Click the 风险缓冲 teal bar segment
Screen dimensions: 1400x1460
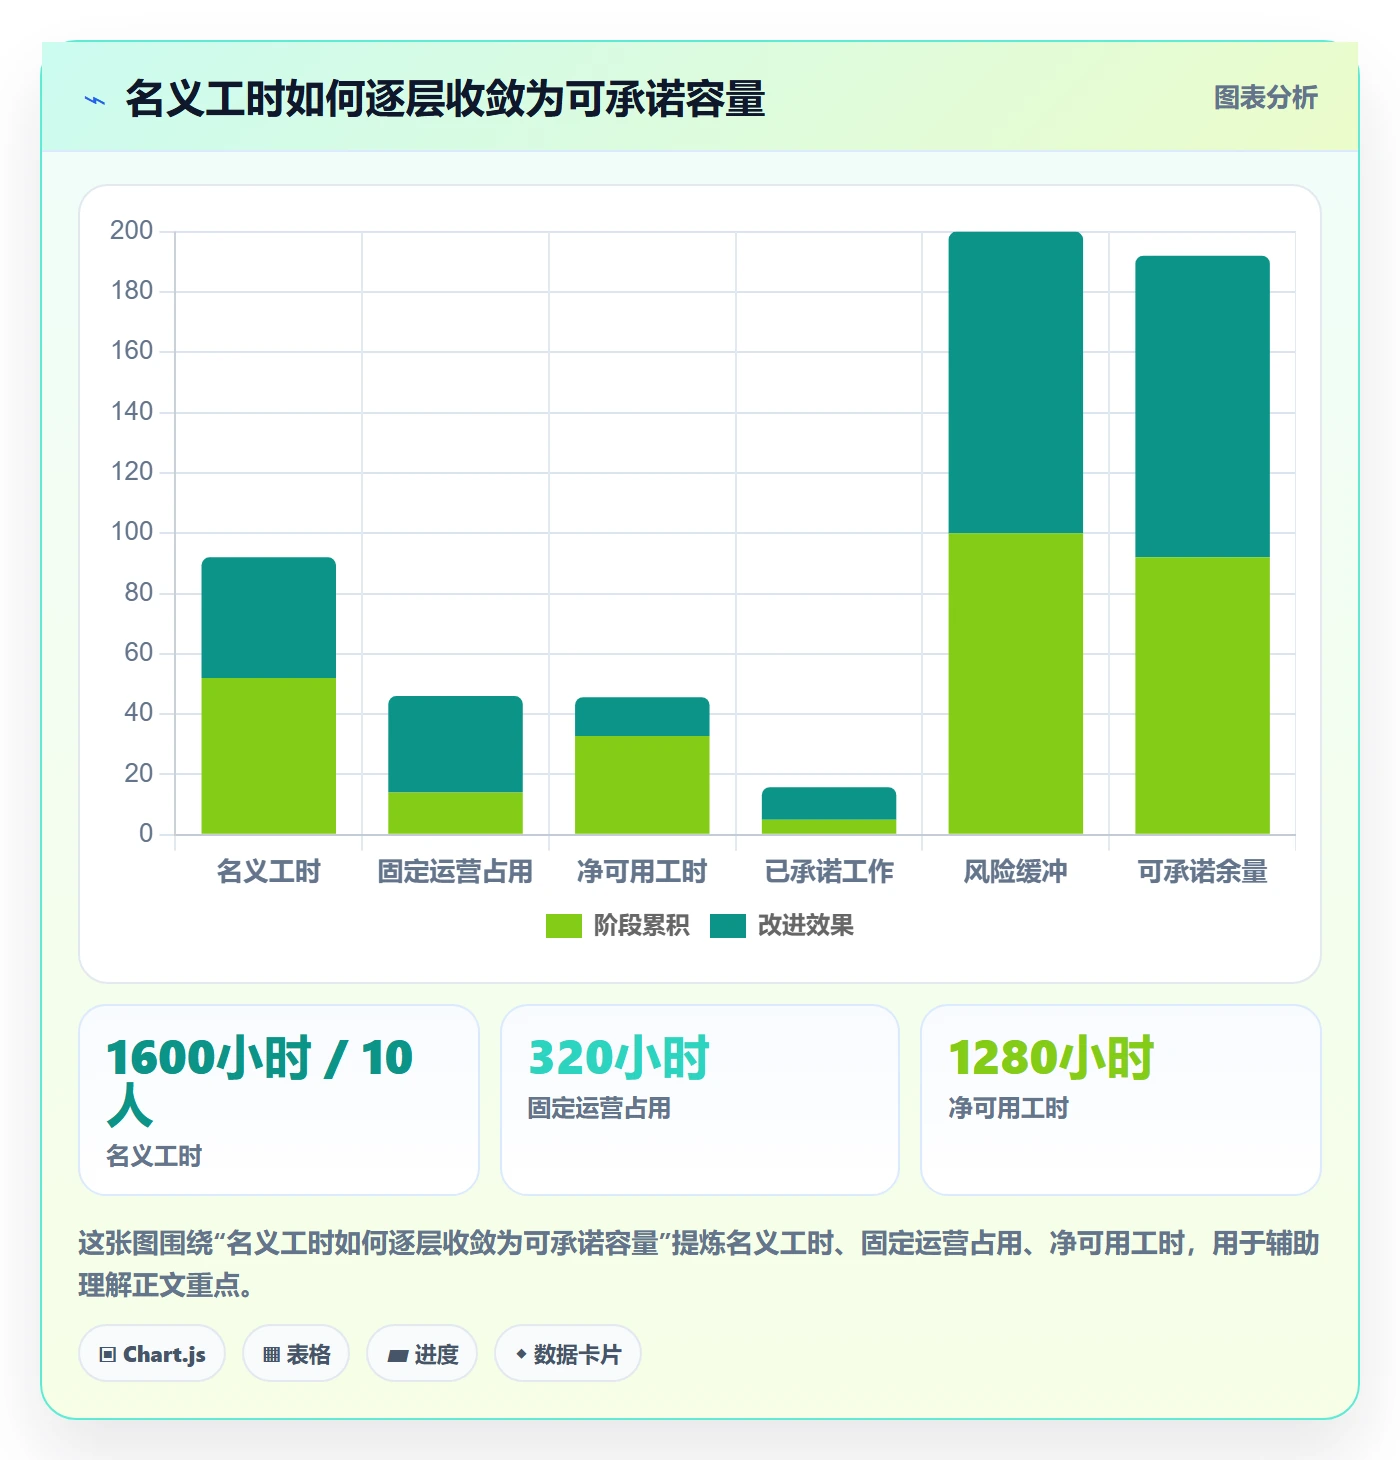[1016, 382]
